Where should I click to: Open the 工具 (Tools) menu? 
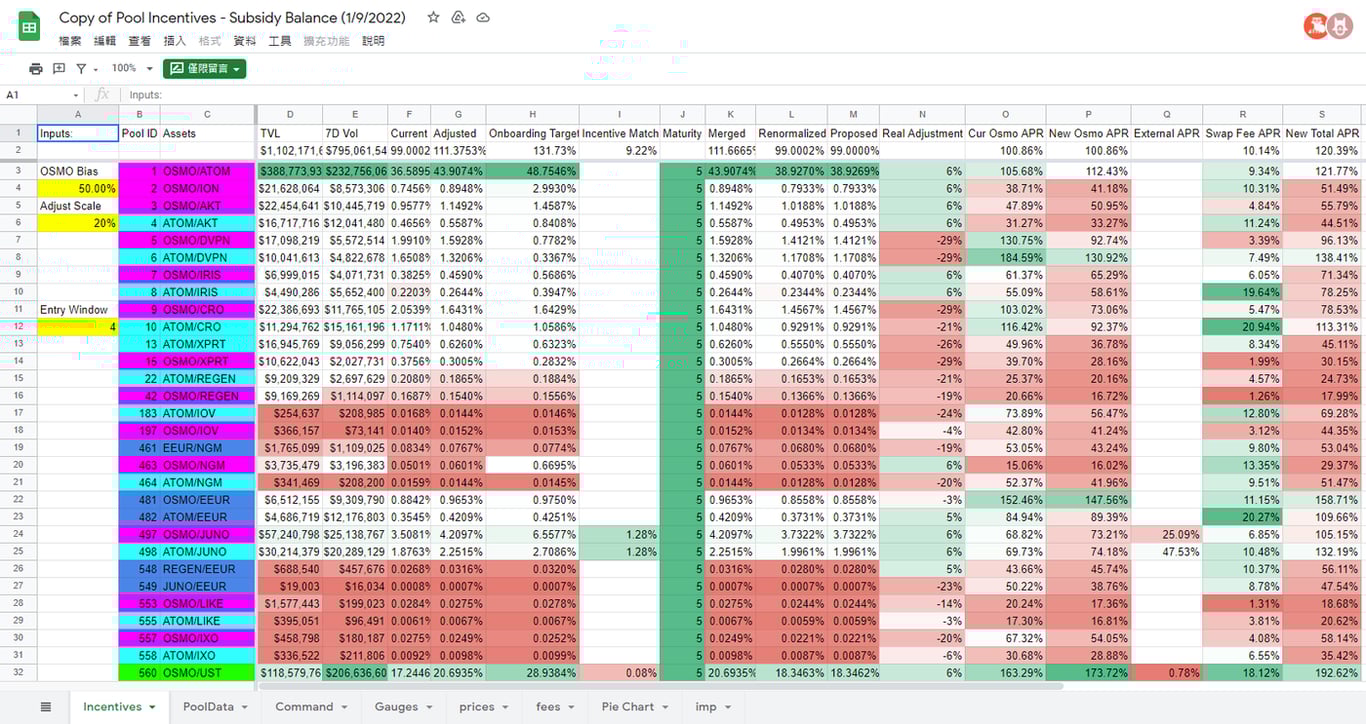click(x=280, y=41)
